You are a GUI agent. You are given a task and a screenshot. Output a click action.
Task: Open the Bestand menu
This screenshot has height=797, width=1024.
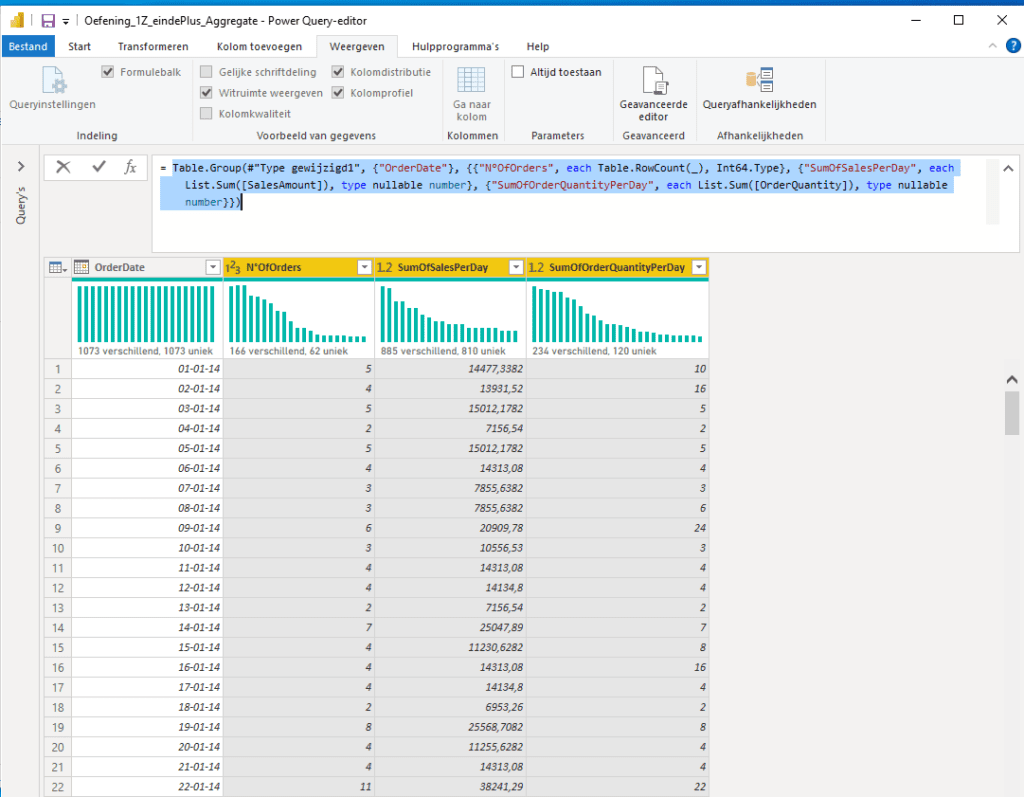[x=28, y=46]
